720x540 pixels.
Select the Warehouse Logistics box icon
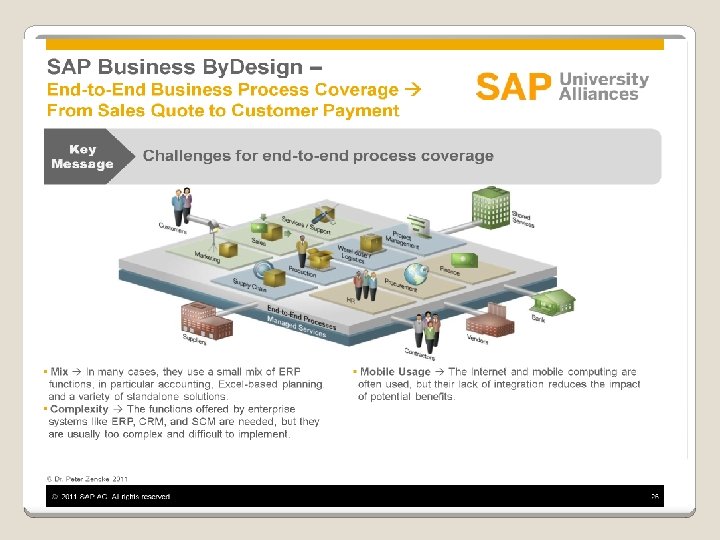click(x=371, y=243)
